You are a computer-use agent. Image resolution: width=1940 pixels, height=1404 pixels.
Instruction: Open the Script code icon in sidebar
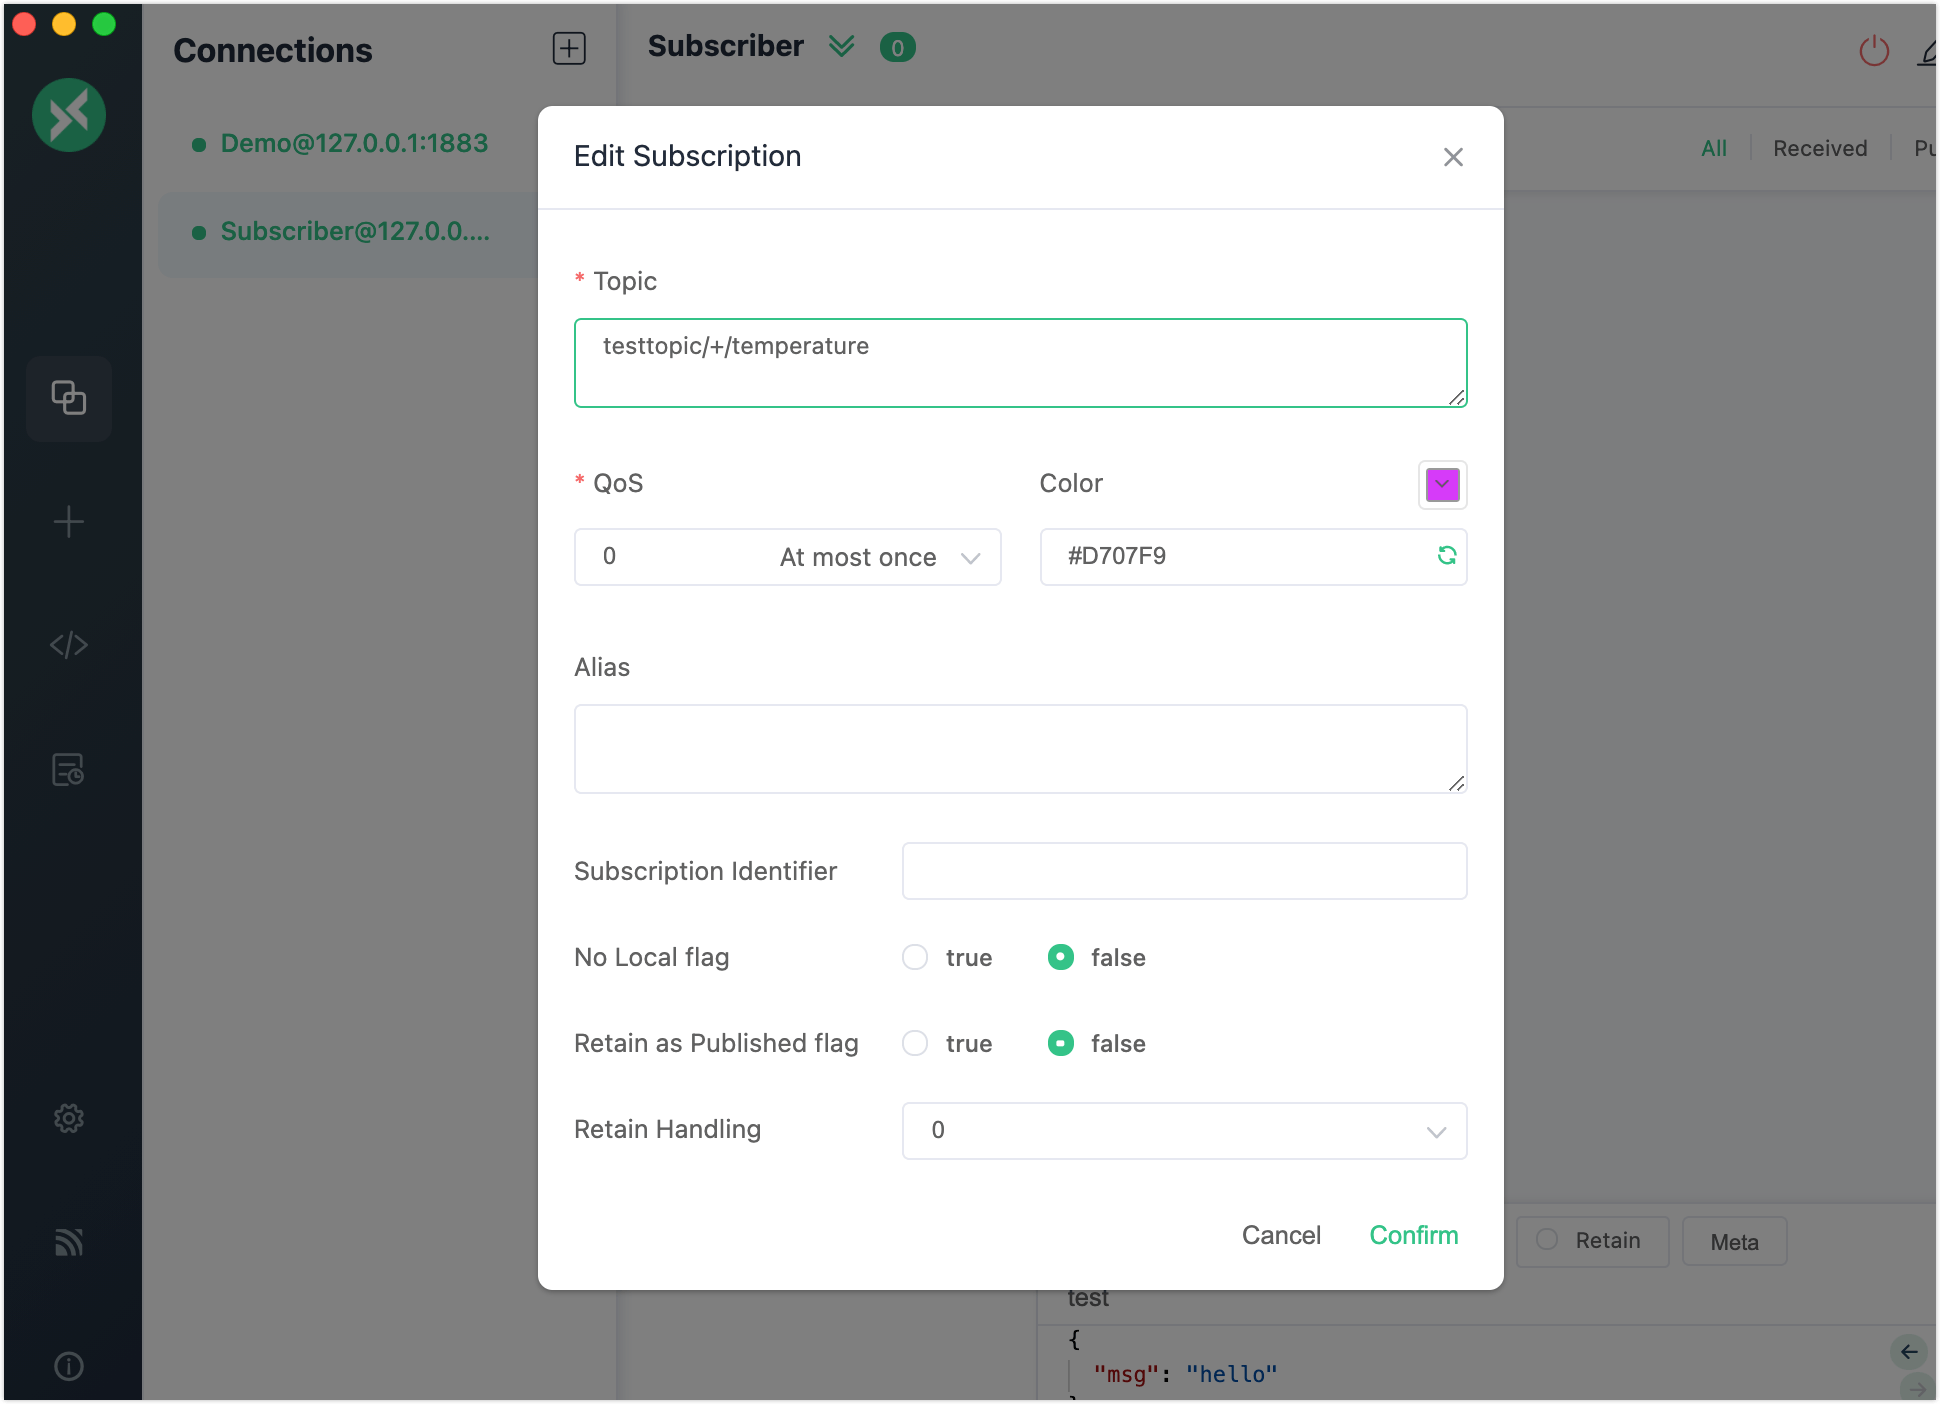(x=68, y=645)
